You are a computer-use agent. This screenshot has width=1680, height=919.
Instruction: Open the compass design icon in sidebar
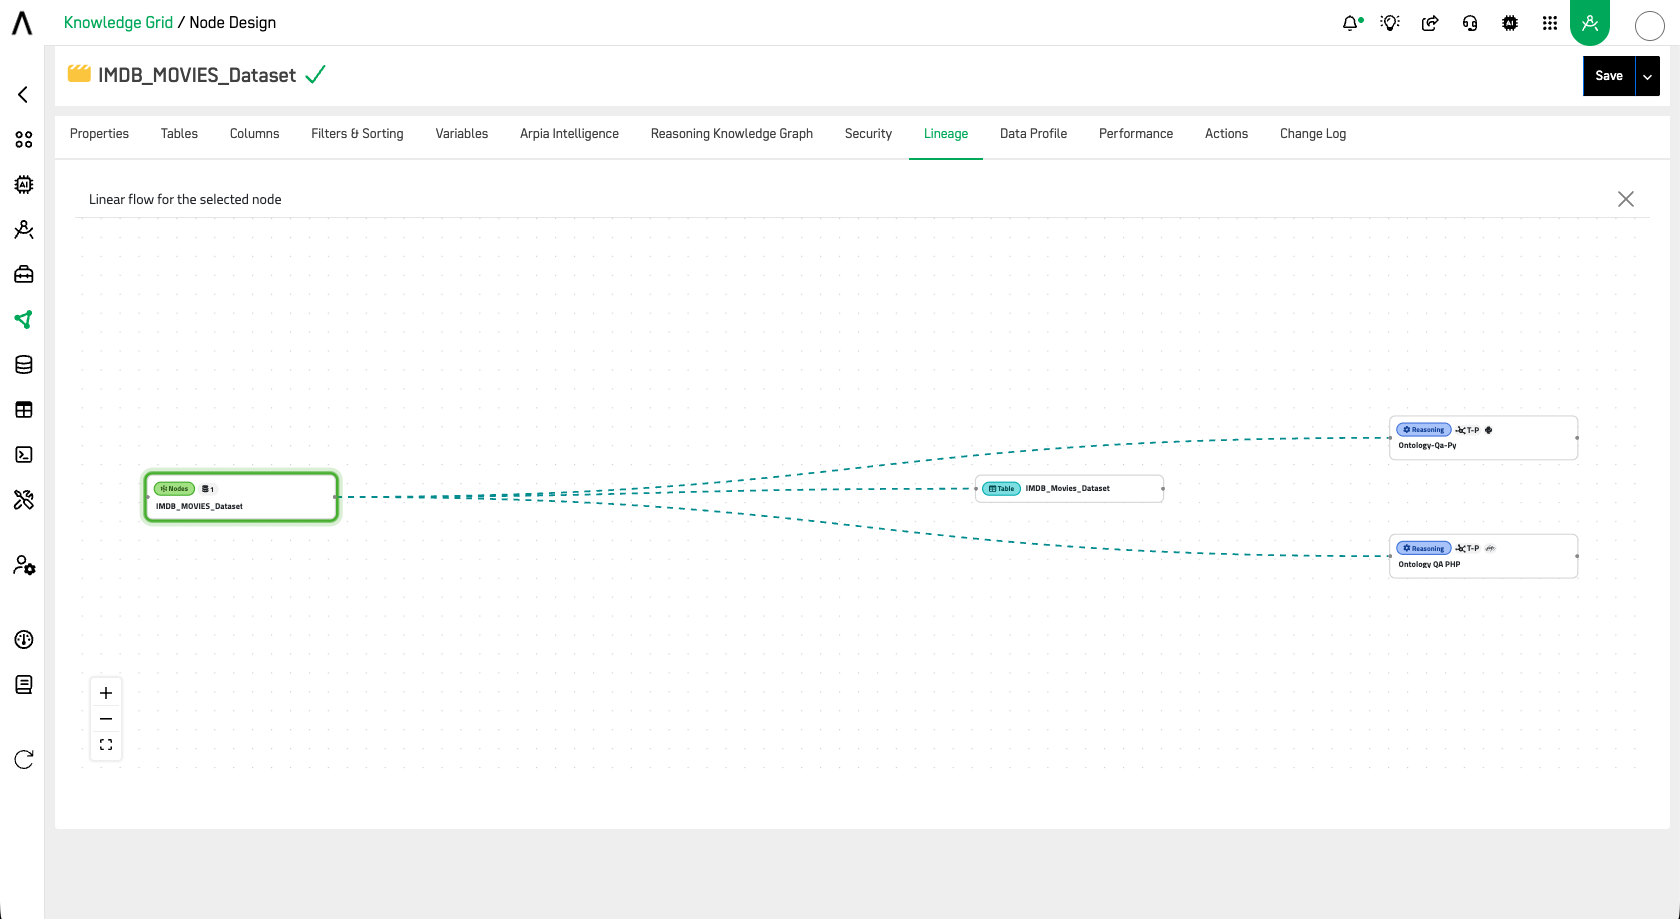pos(24,230)
